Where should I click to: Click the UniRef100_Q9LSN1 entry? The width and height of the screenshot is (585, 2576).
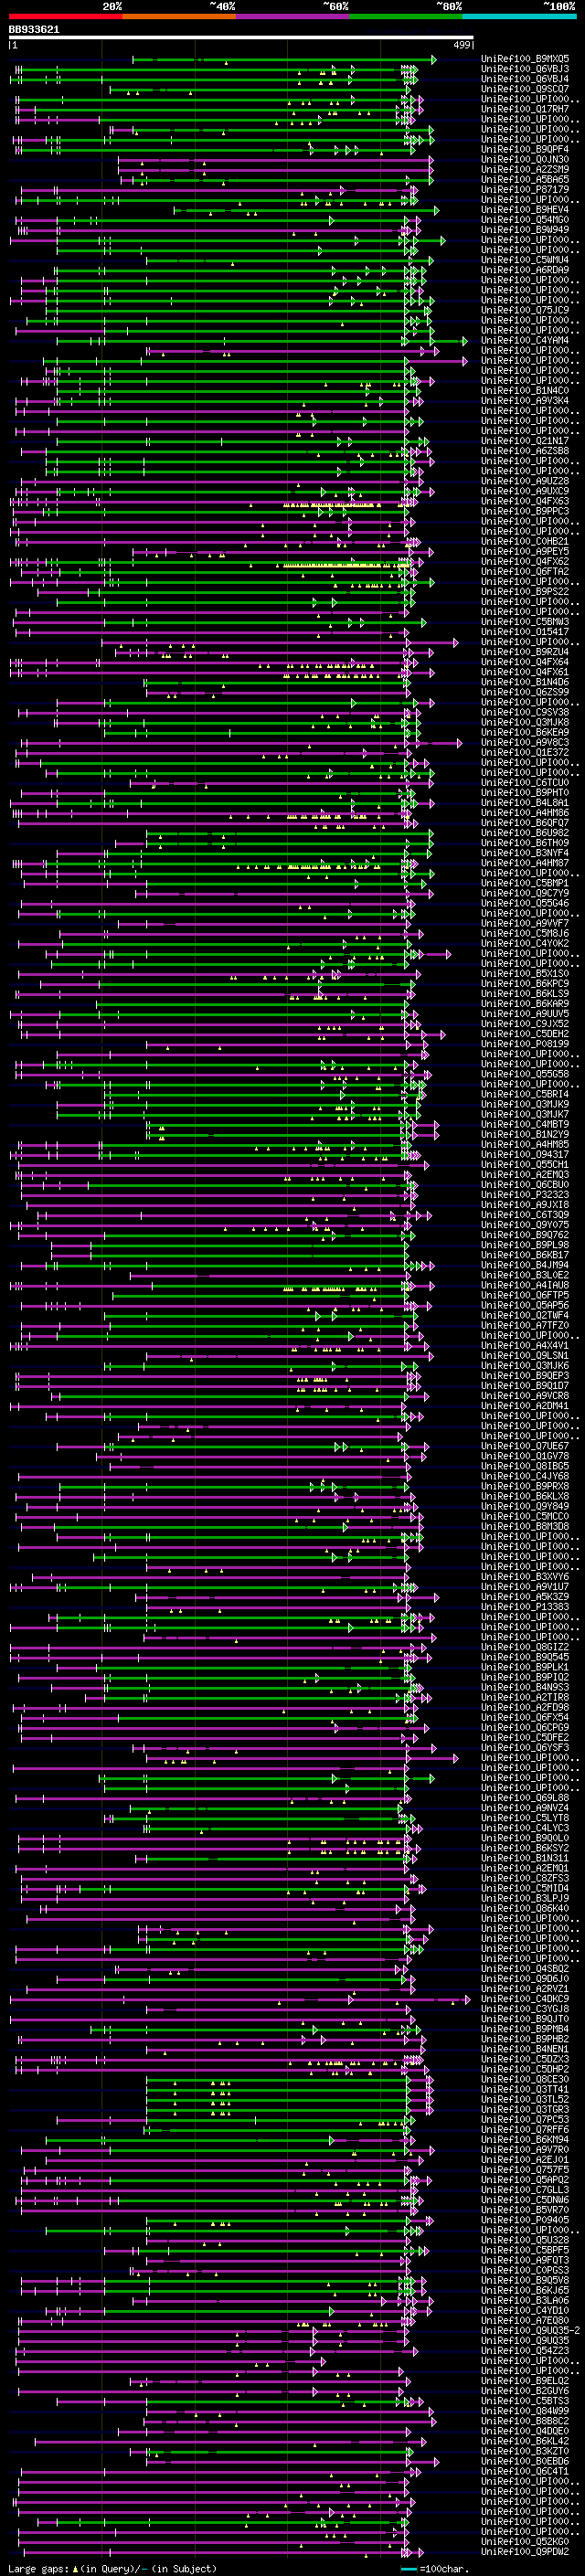pyautogui.click(x=525, y=1355)
